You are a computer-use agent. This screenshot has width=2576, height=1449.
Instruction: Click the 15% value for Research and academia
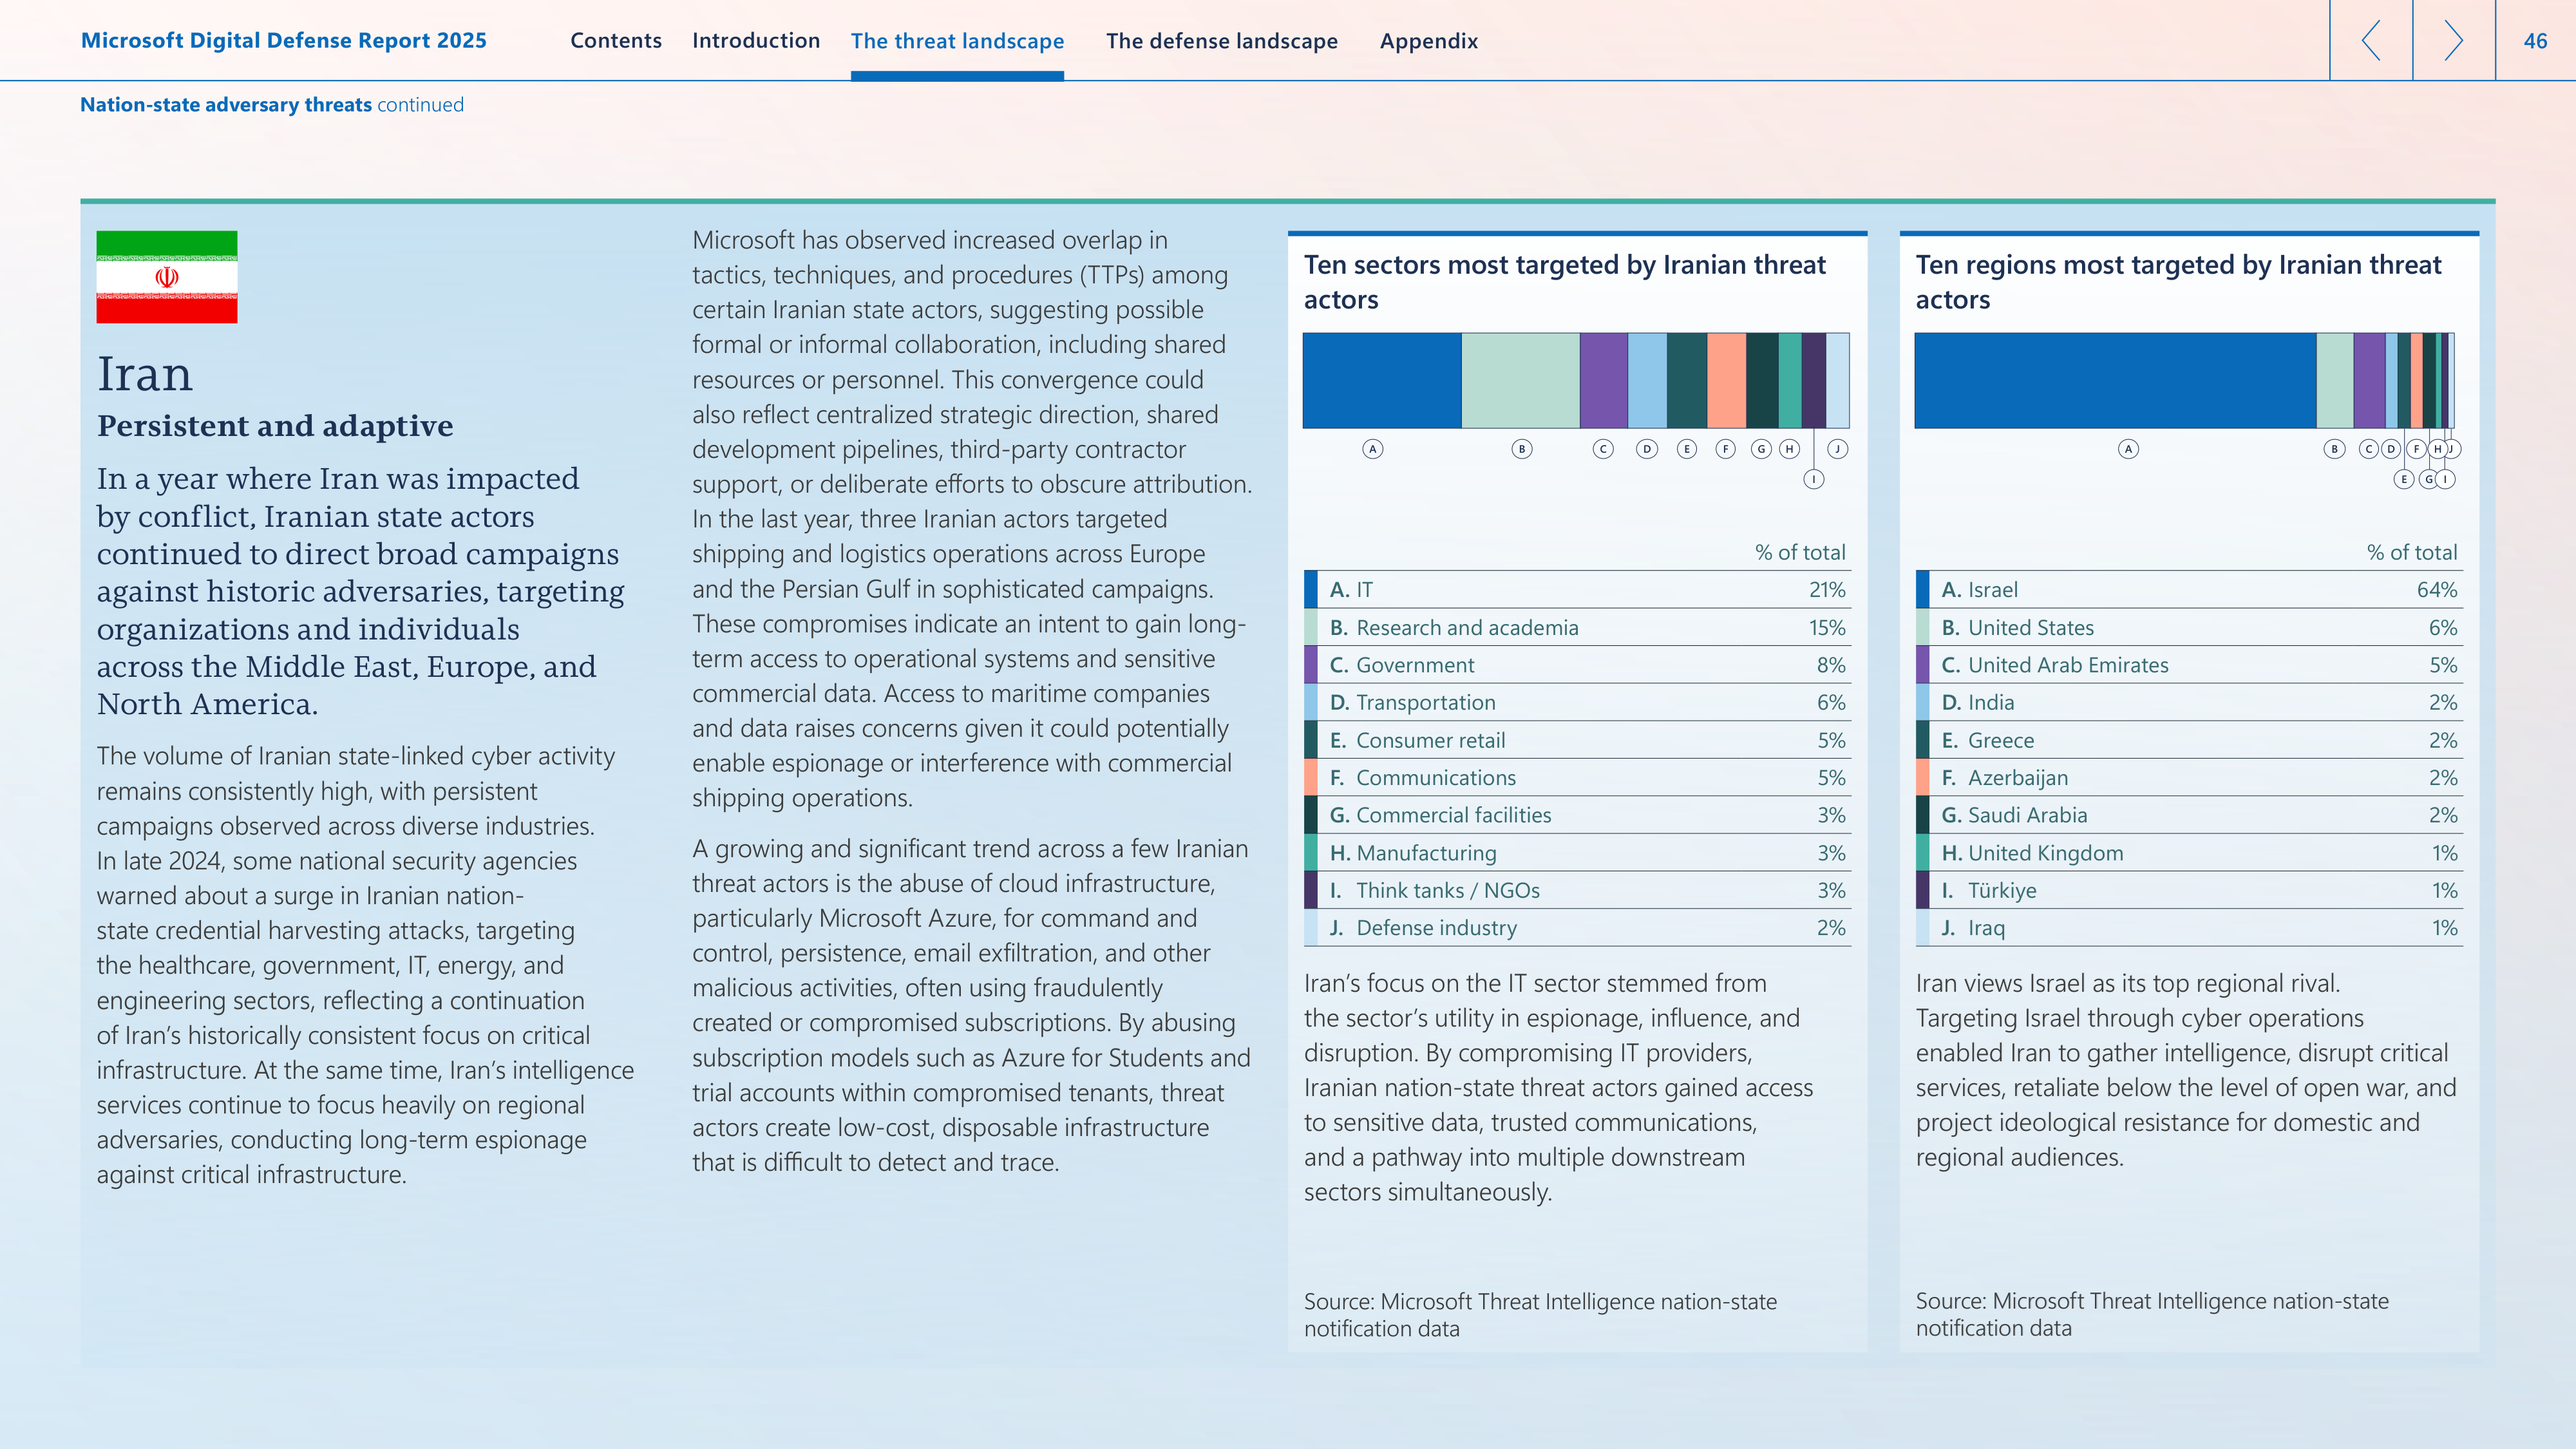(1827, 628)
